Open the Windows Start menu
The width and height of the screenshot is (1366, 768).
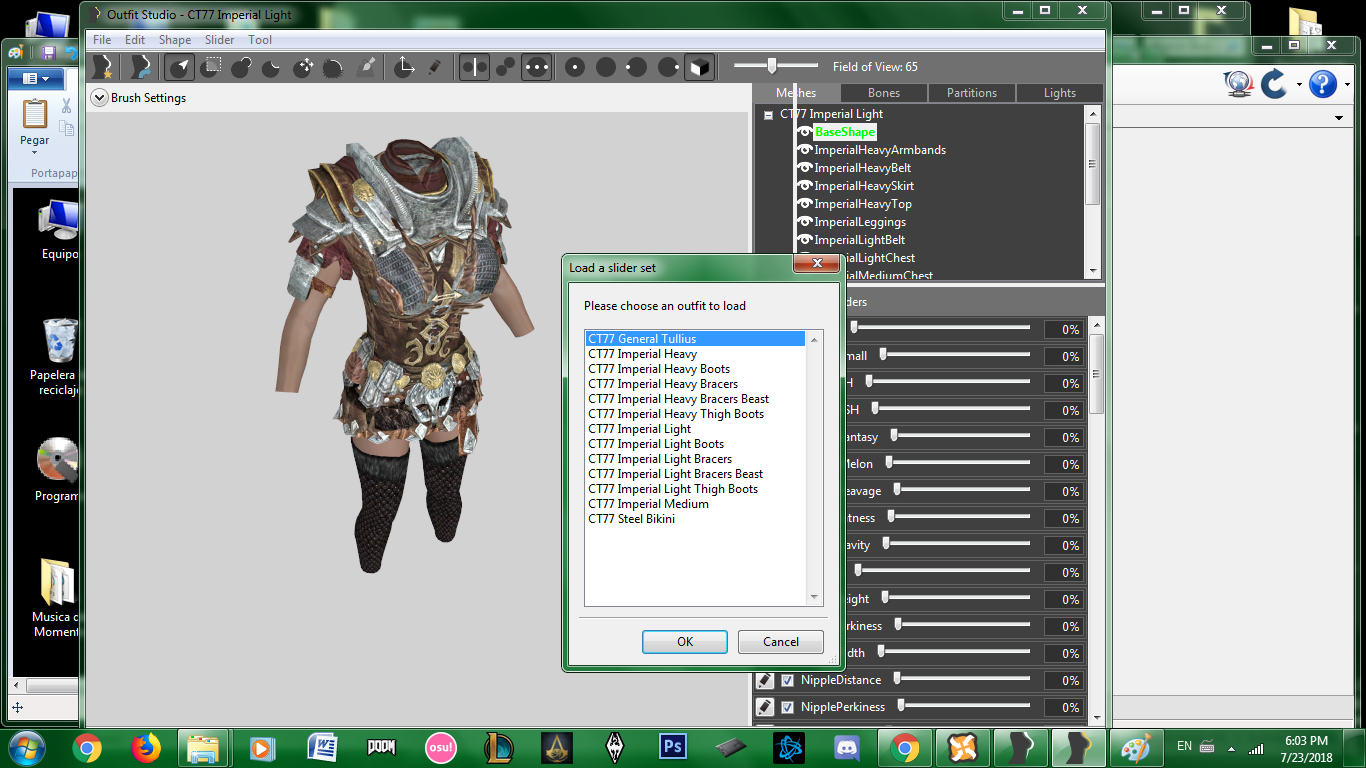pos(27,746)
